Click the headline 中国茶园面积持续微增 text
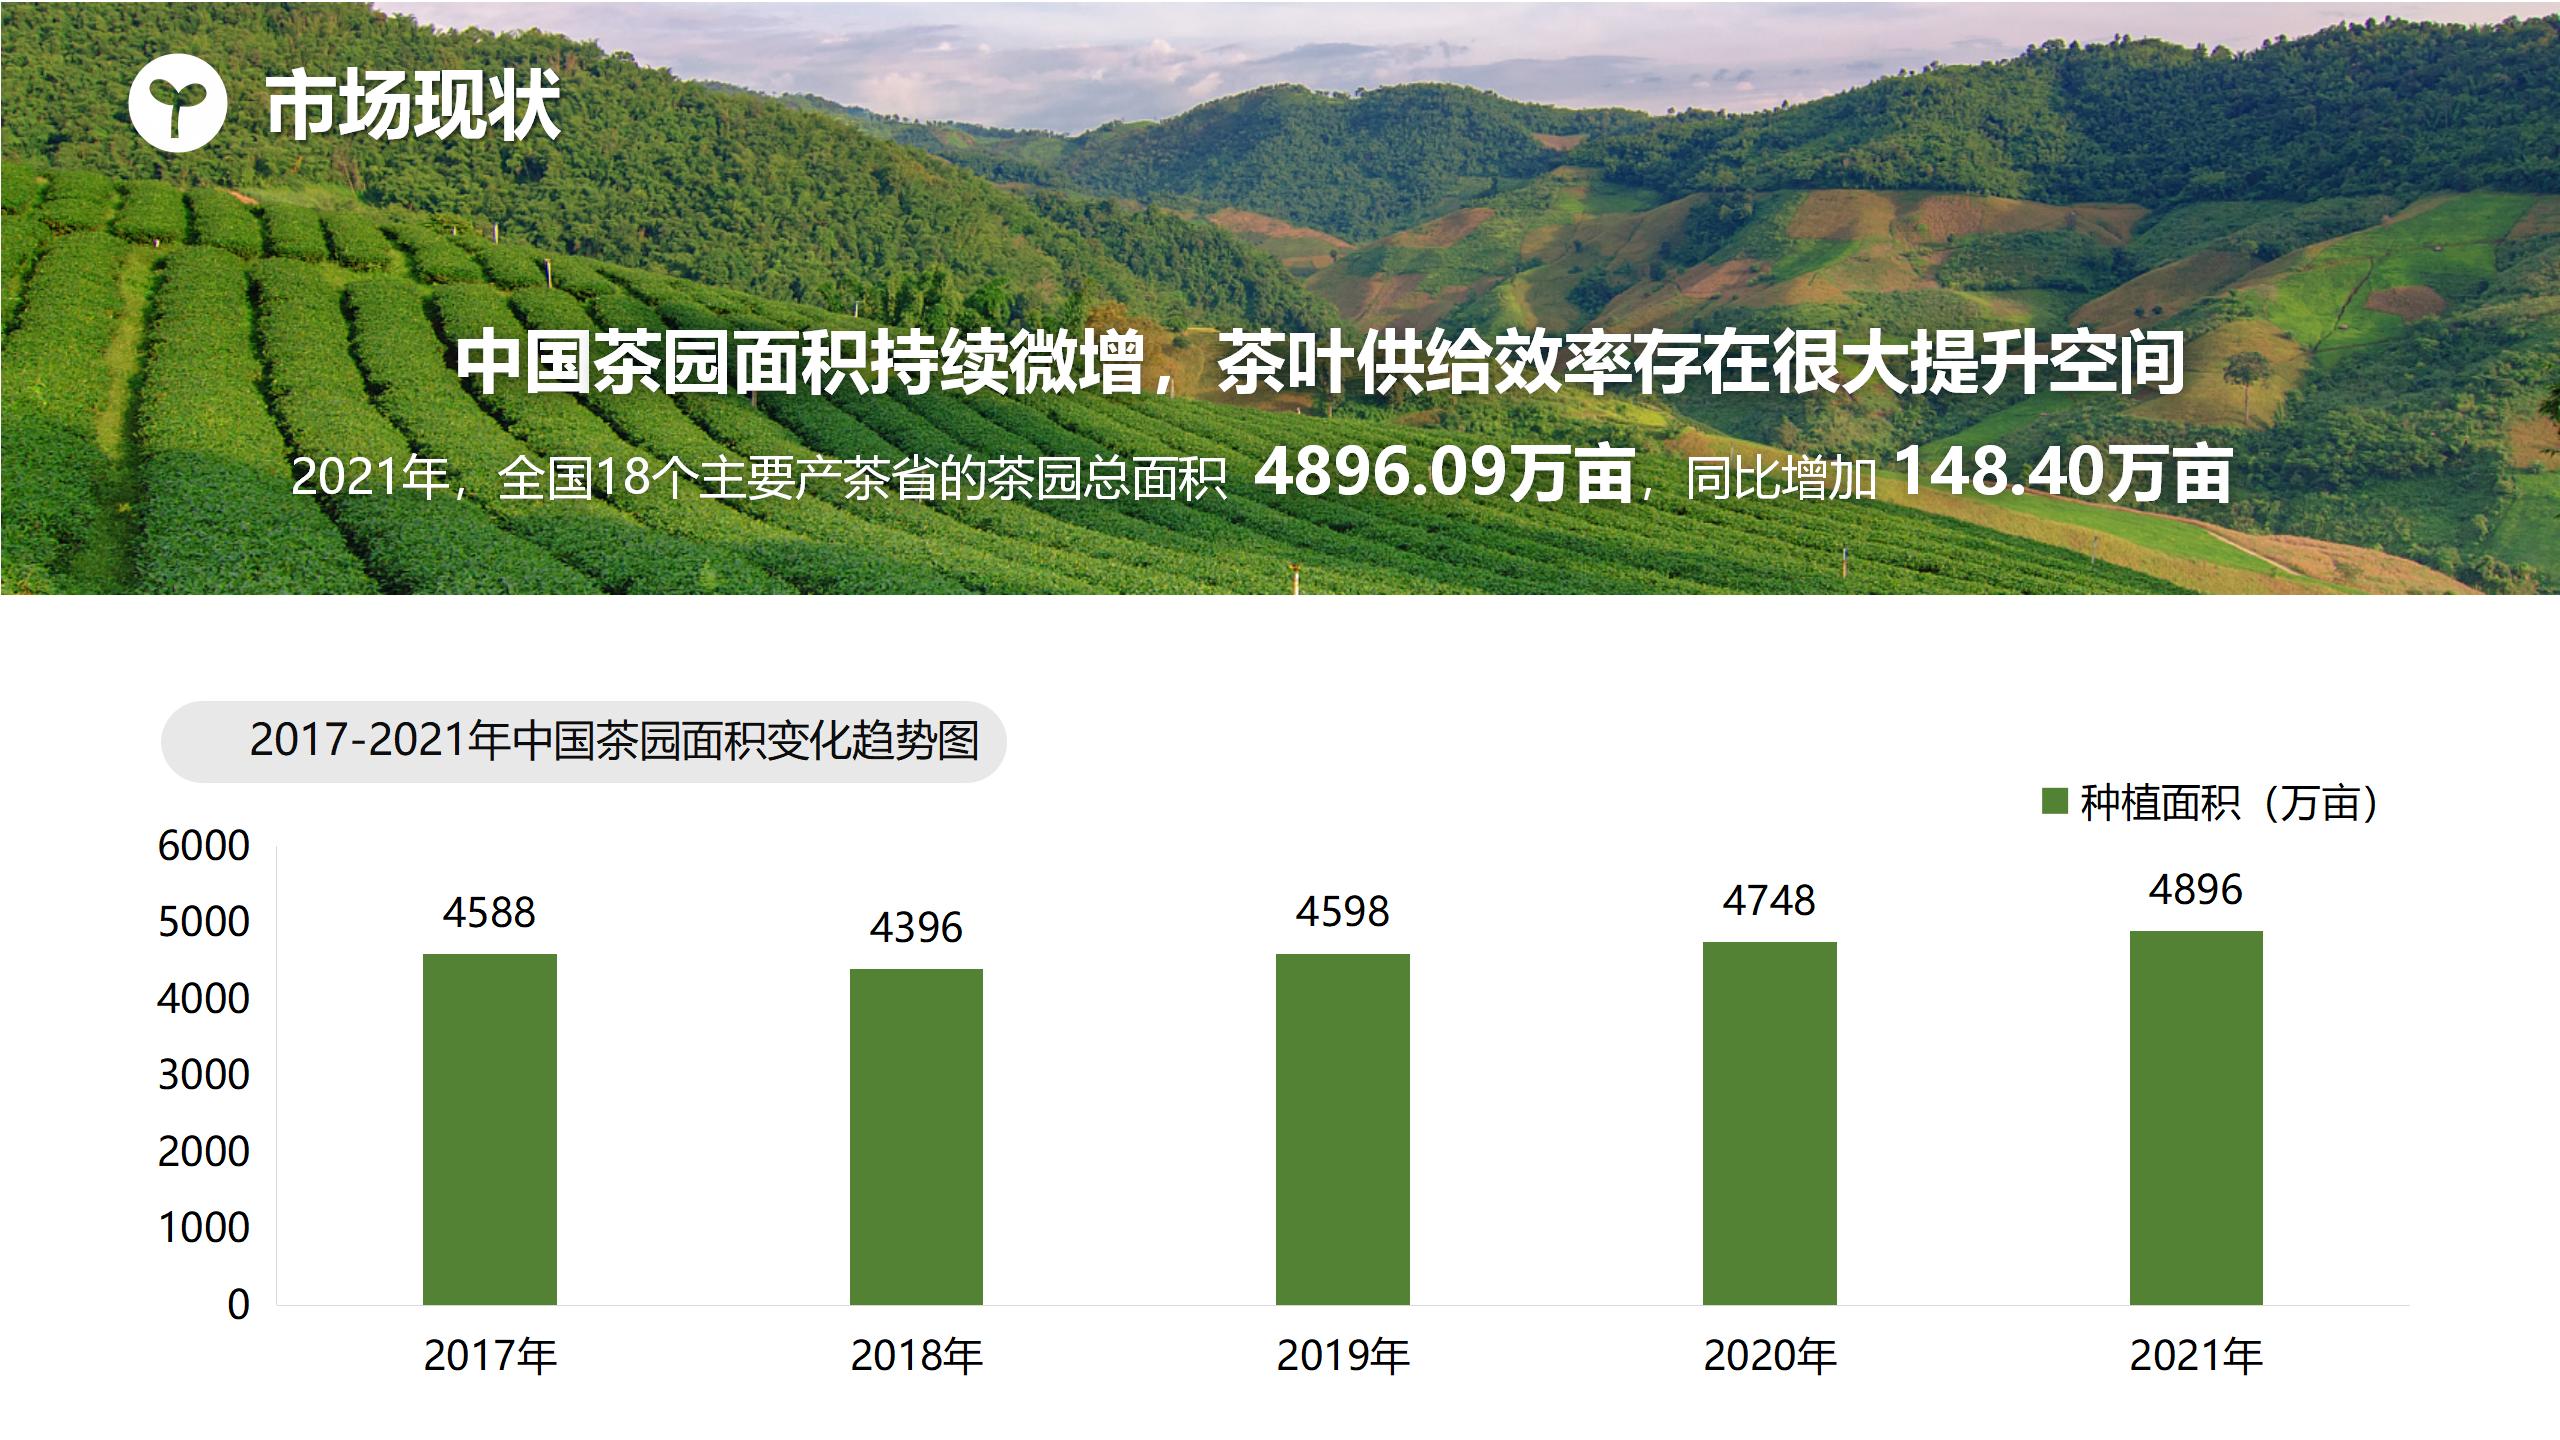Screen dimensions: 2560x1440 click(800, 364)
